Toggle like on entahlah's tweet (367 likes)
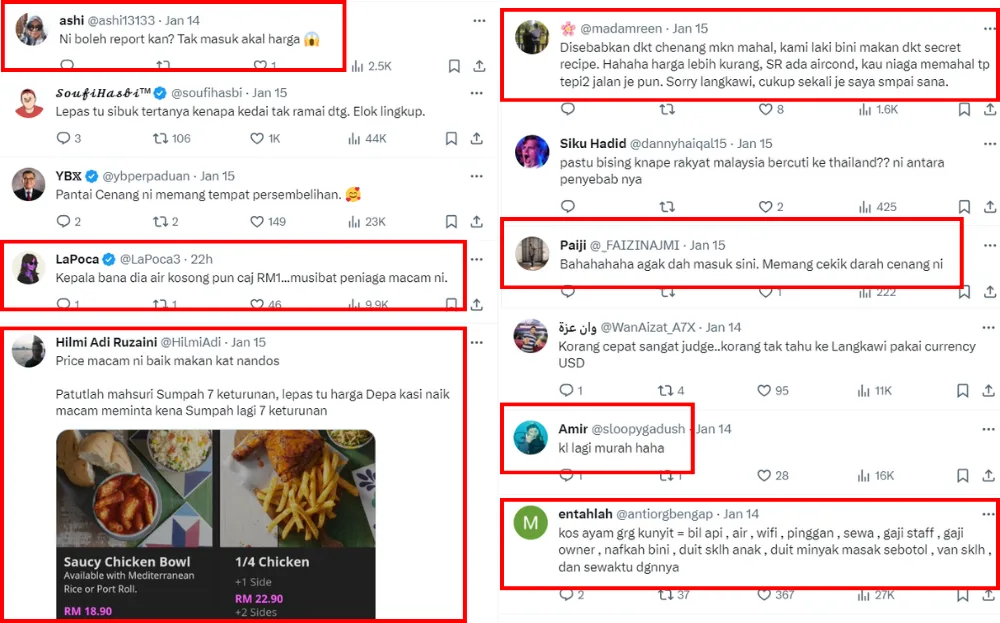This screenshot has height=623, width=1000. tap(765, 595)
